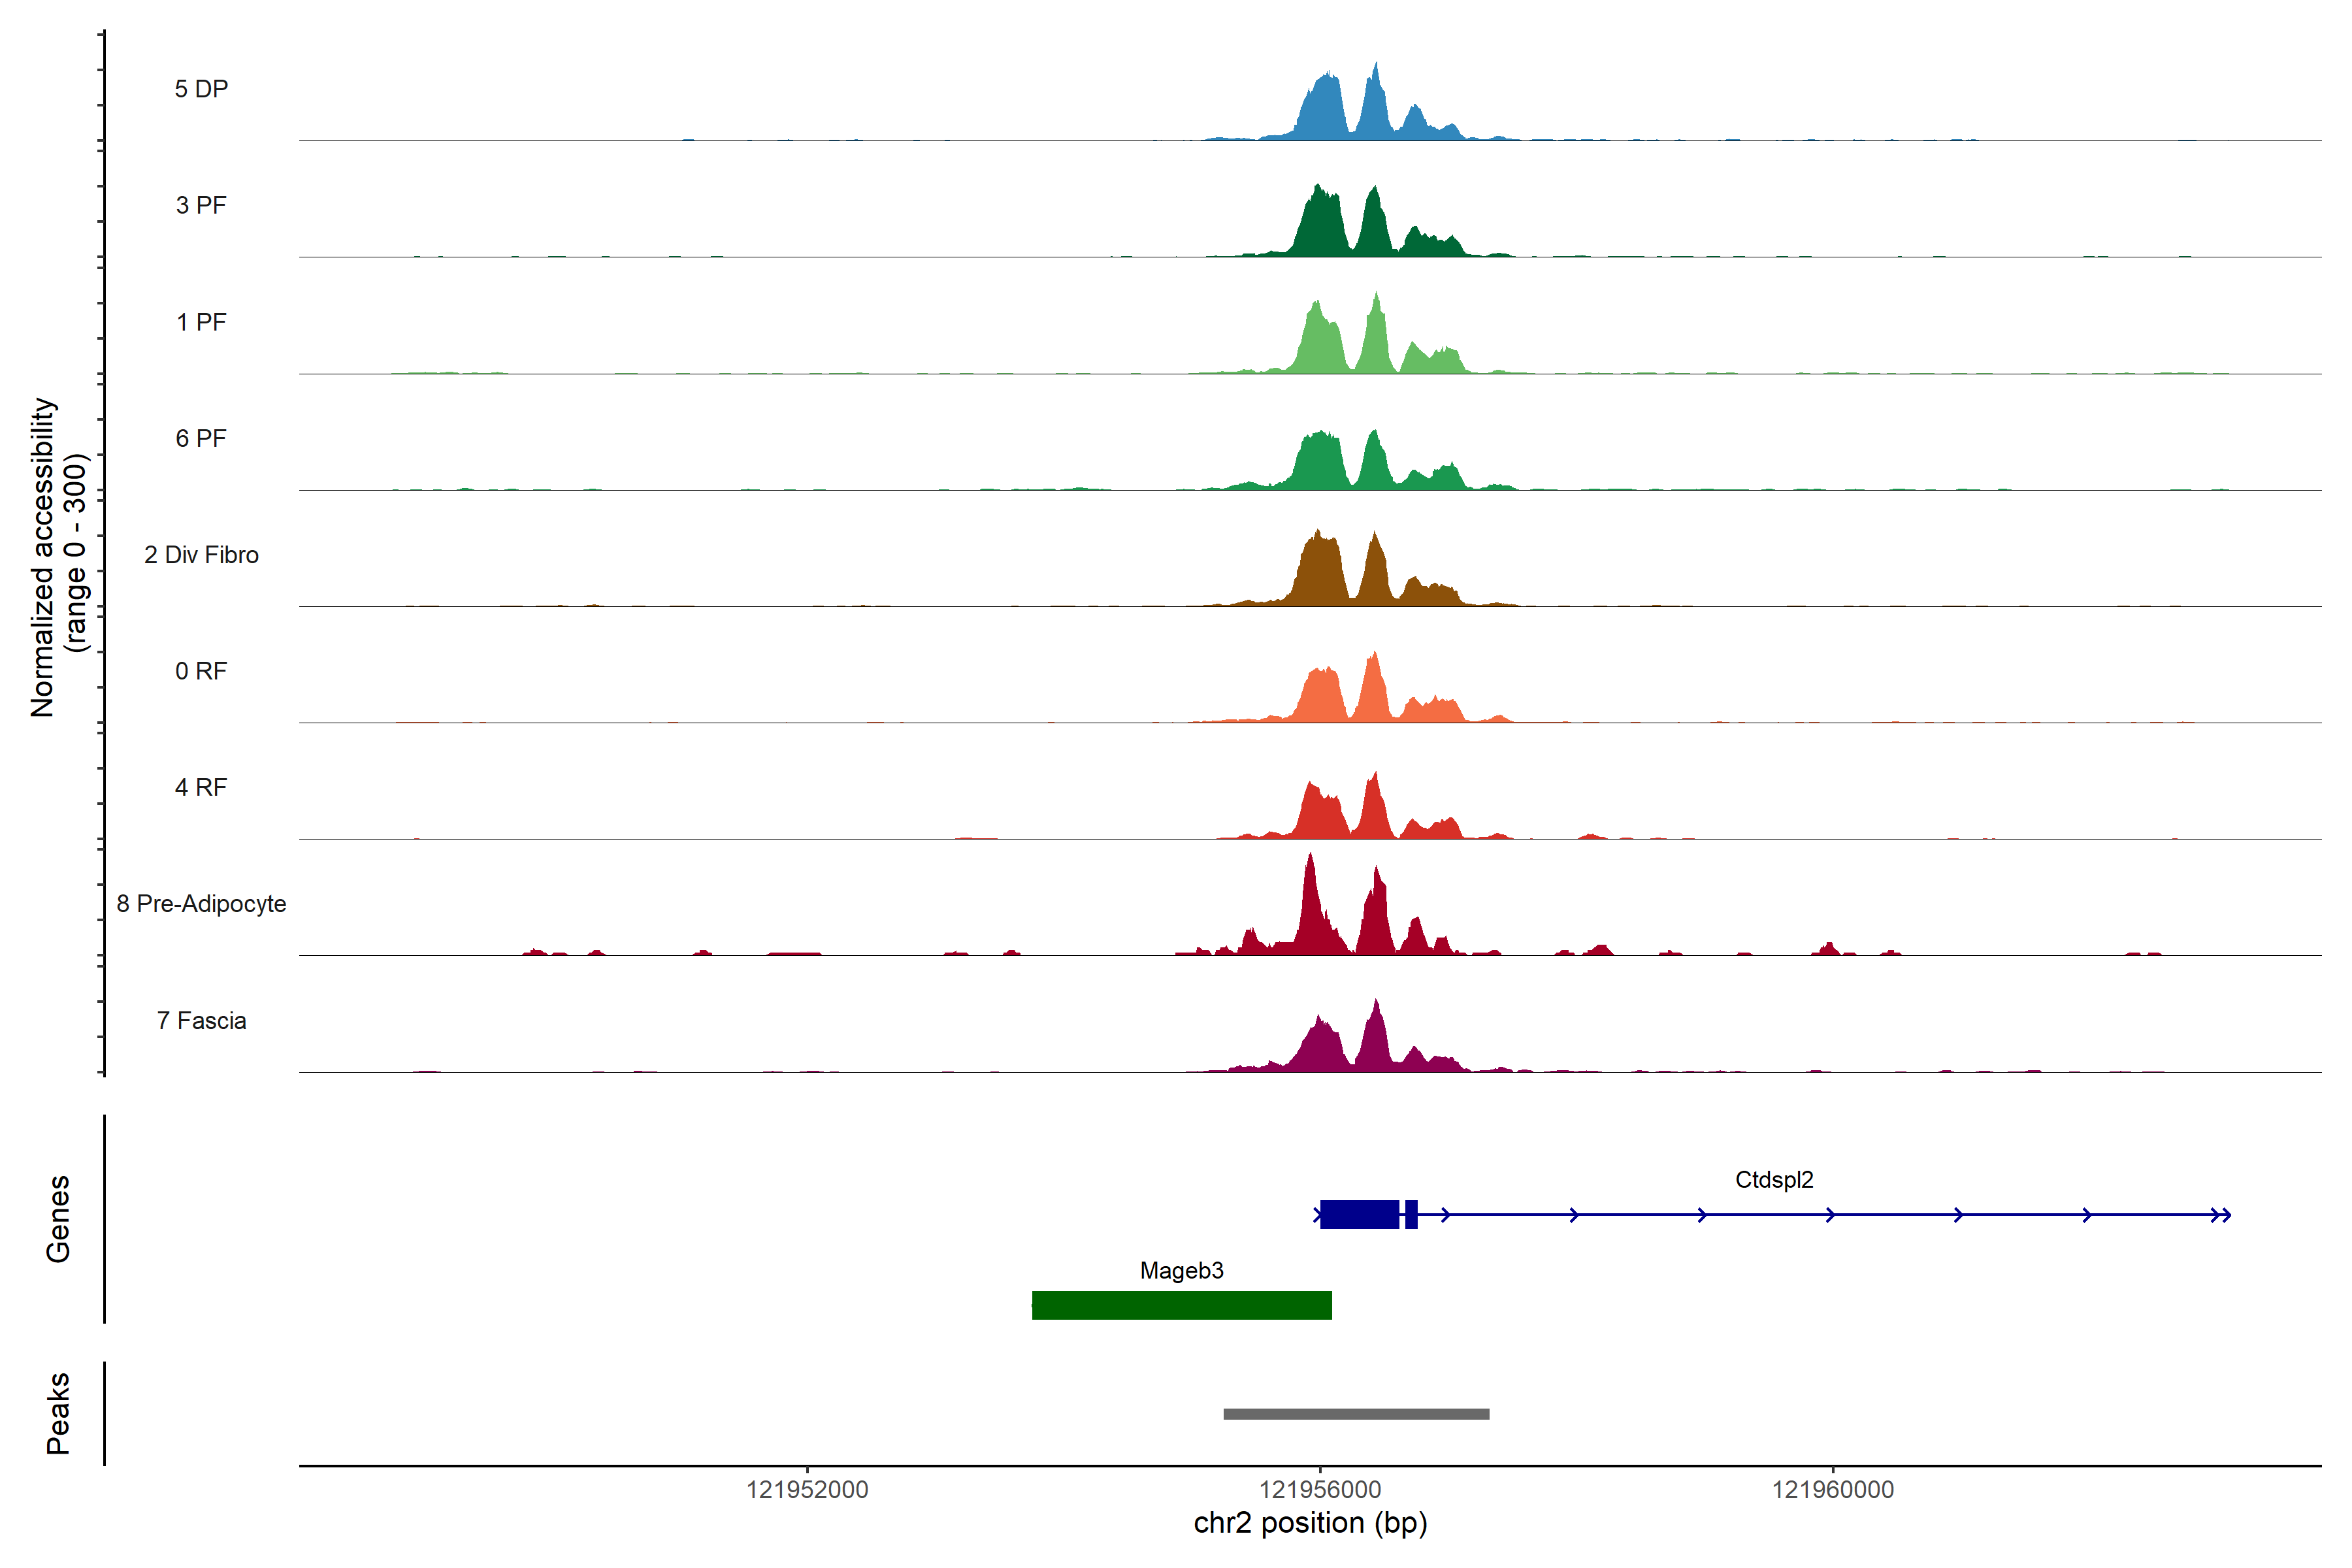Click the 5 DP track label

click(201, 89)
